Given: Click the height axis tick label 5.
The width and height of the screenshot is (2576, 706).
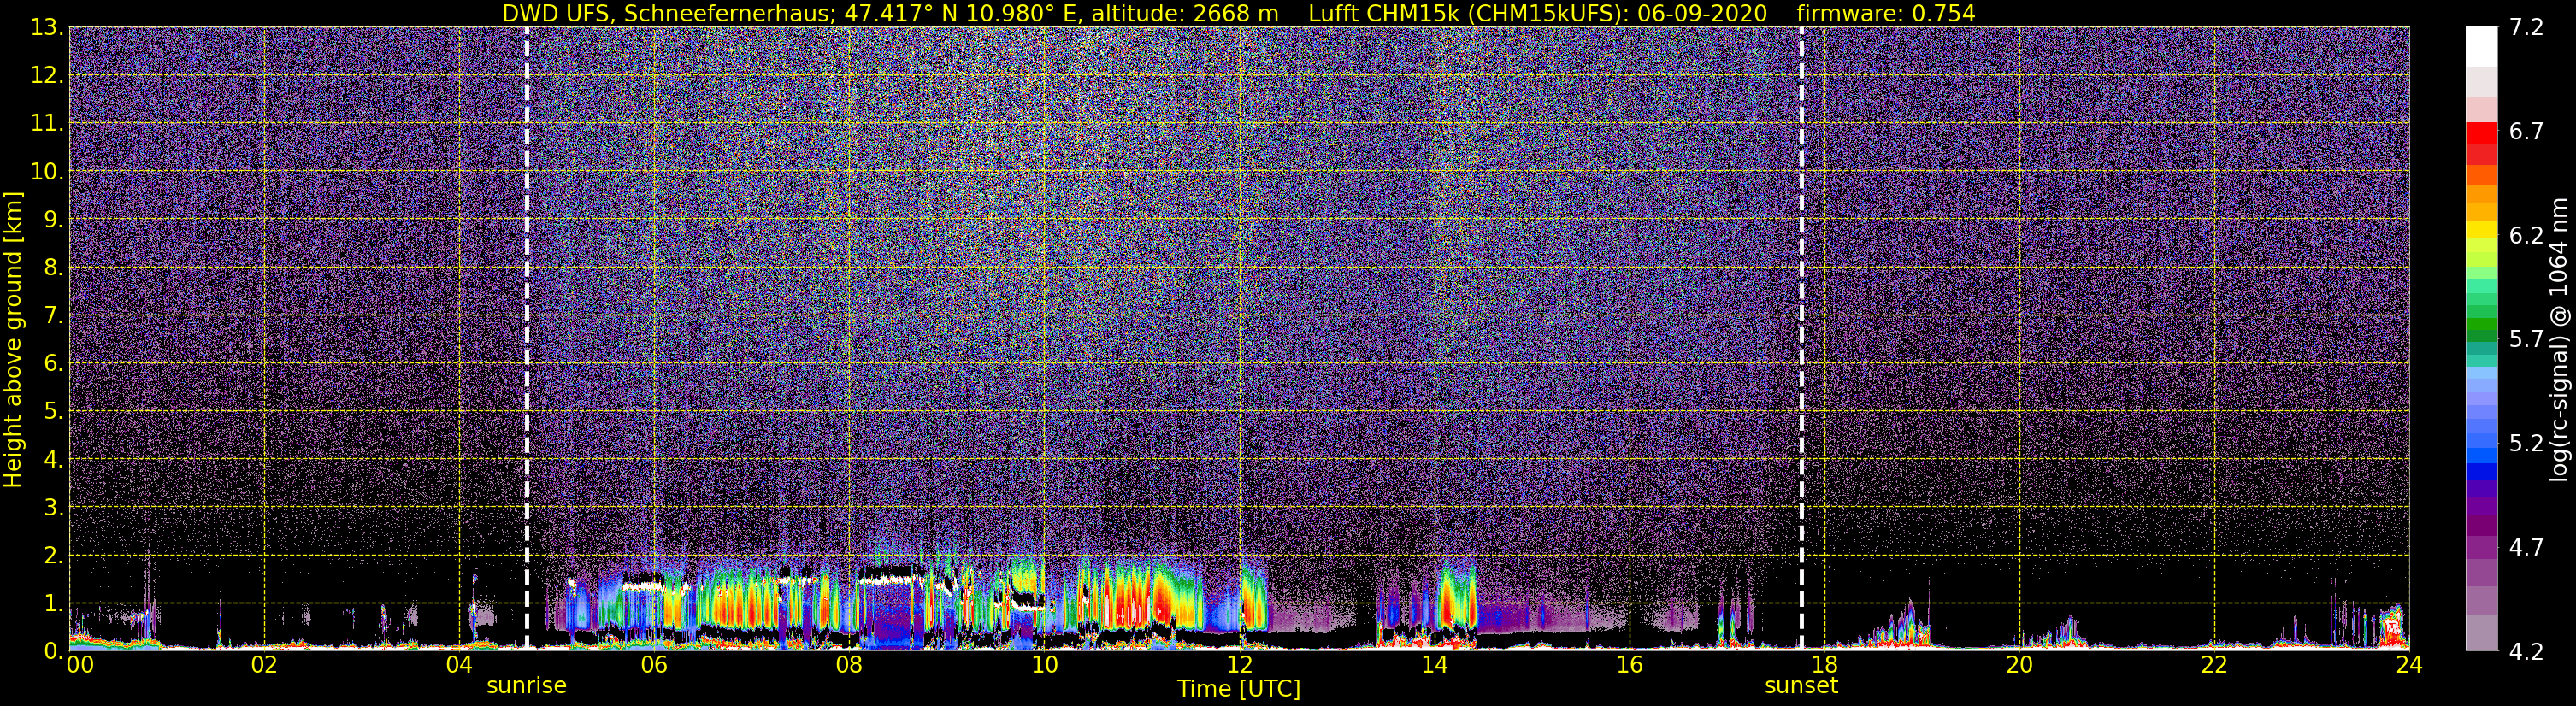Looking at the screenshot, I should pyautogui.click(x=52, y=412).
